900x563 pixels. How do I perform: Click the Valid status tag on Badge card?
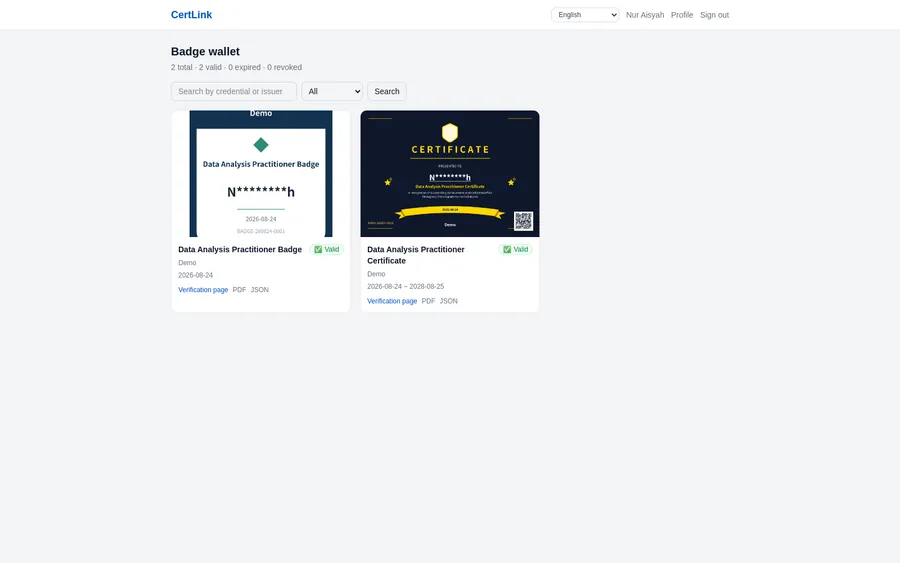(327, 250)
